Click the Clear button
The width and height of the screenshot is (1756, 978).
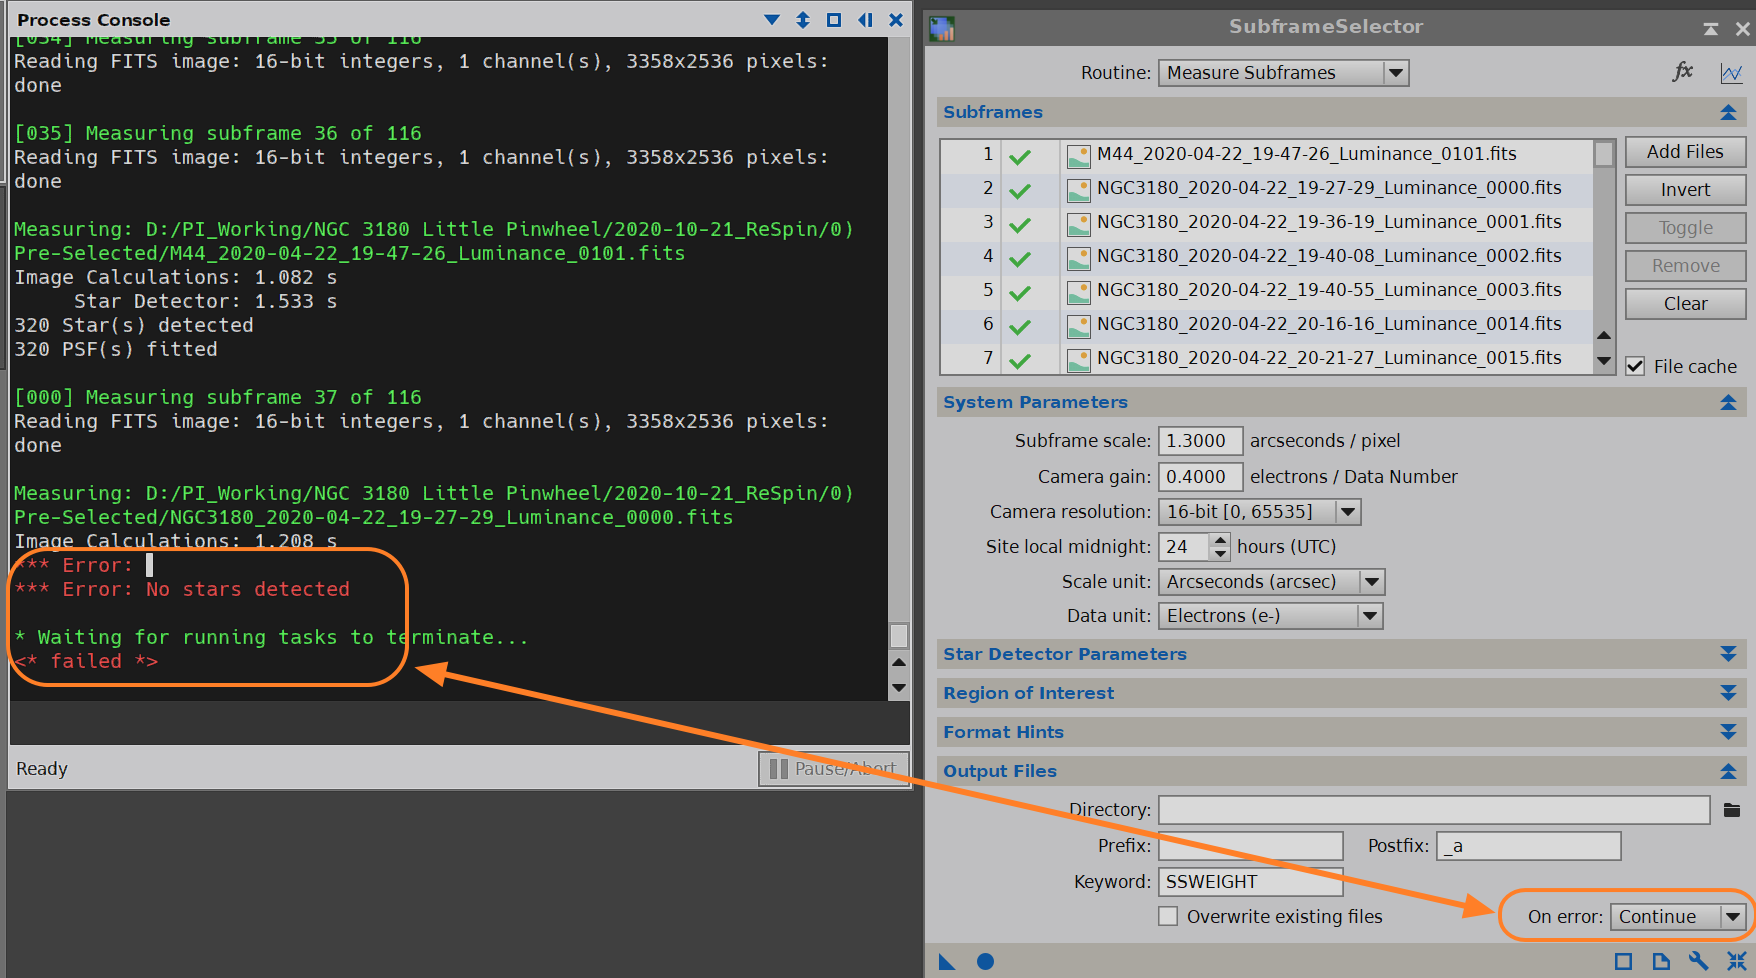click(x=1685, y=304)
